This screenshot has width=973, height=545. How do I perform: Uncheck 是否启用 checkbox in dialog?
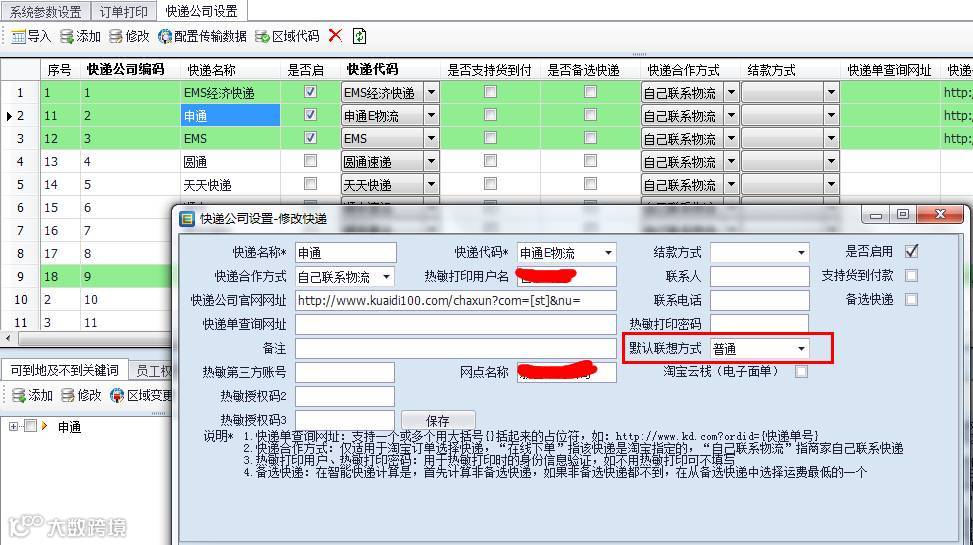911,251
